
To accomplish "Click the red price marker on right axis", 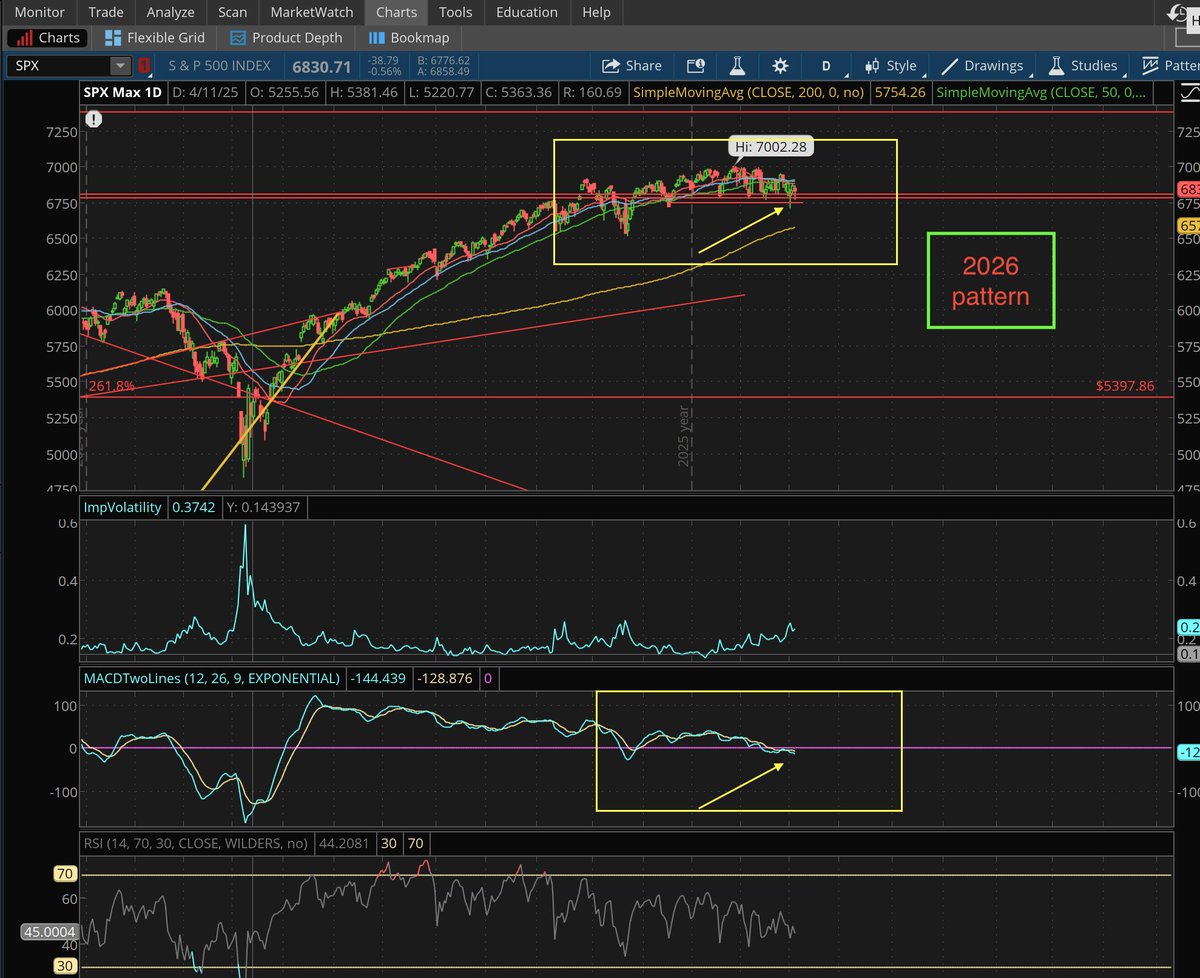I will point(1189,190).
